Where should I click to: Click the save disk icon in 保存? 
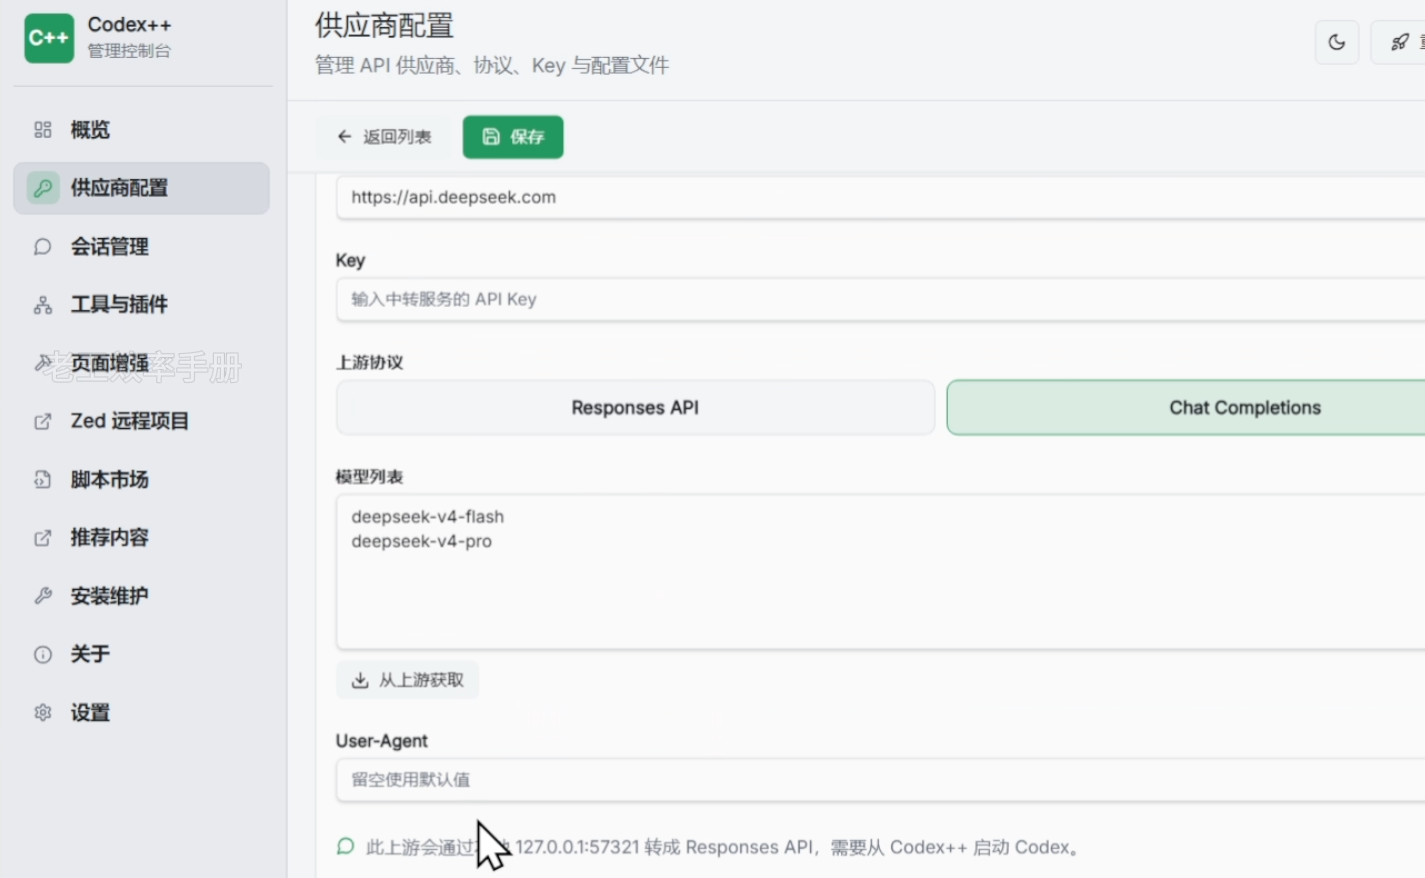[x=491, y=136]
